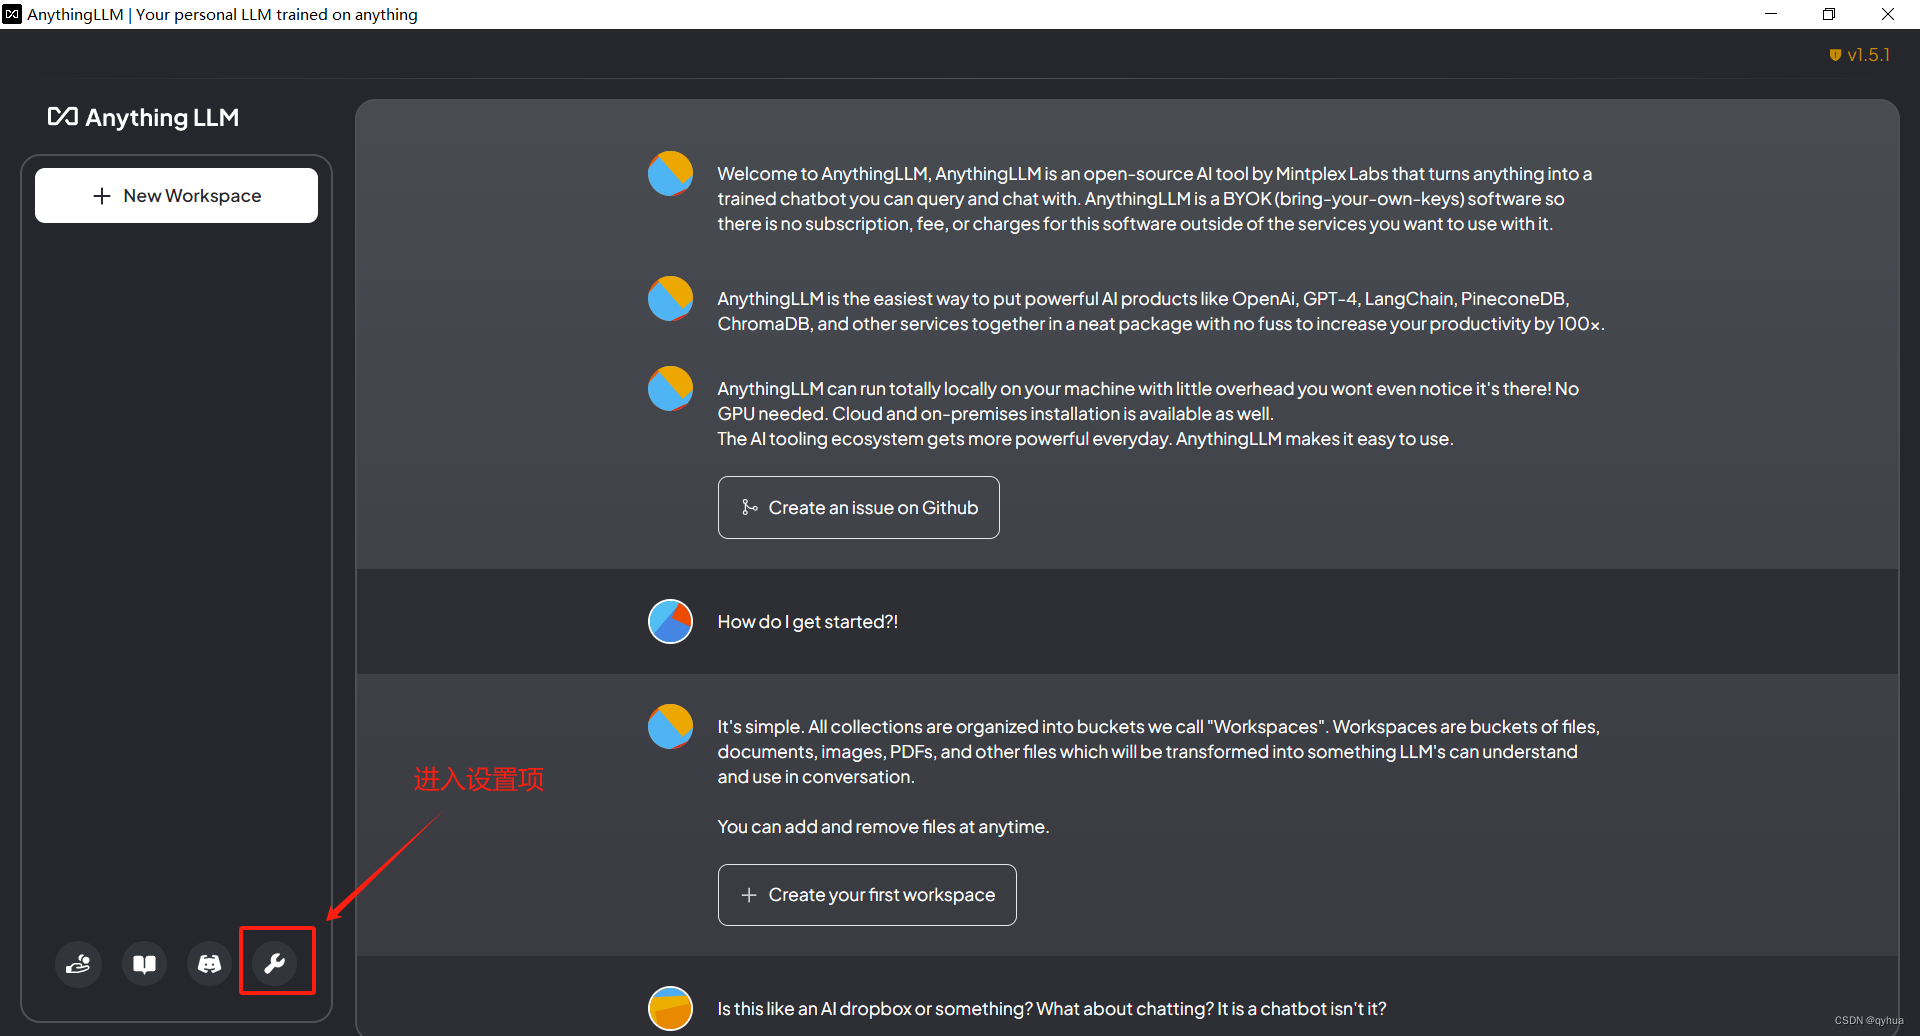The height and width of the screenshot is (1036, 1920).
Task: Click the hand-heart support icon
Action: pos(78,963)
